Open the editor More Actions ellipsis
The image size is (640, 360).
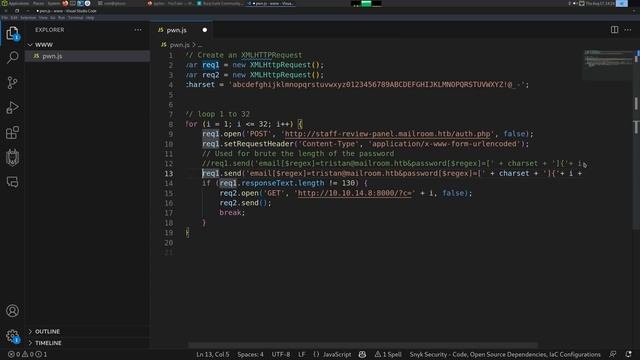[628, 30]
